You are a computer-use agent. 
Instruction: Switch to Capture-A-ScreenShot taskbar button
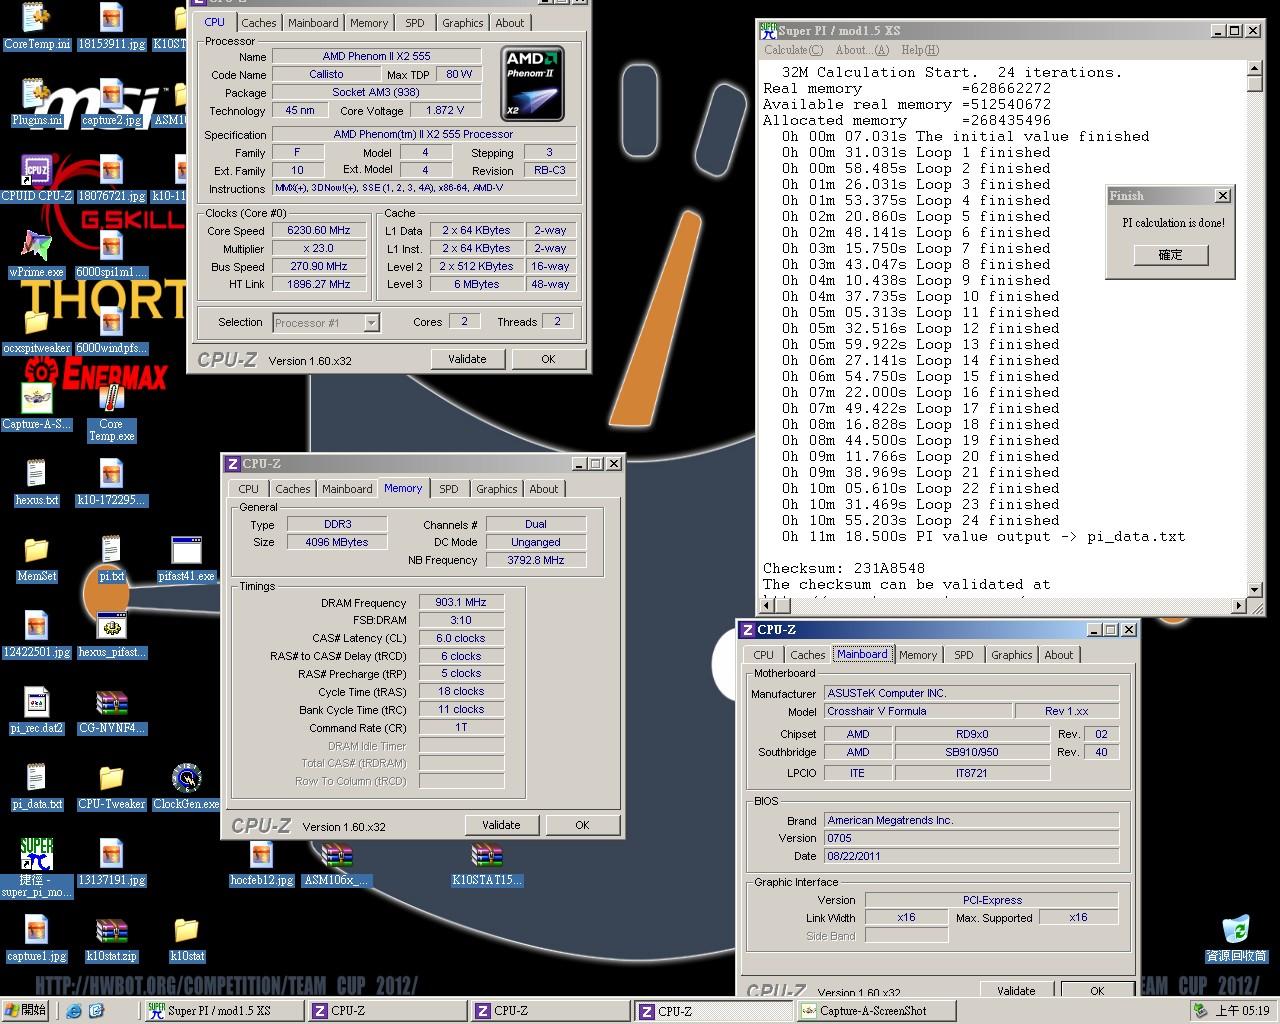(876, 1011)
